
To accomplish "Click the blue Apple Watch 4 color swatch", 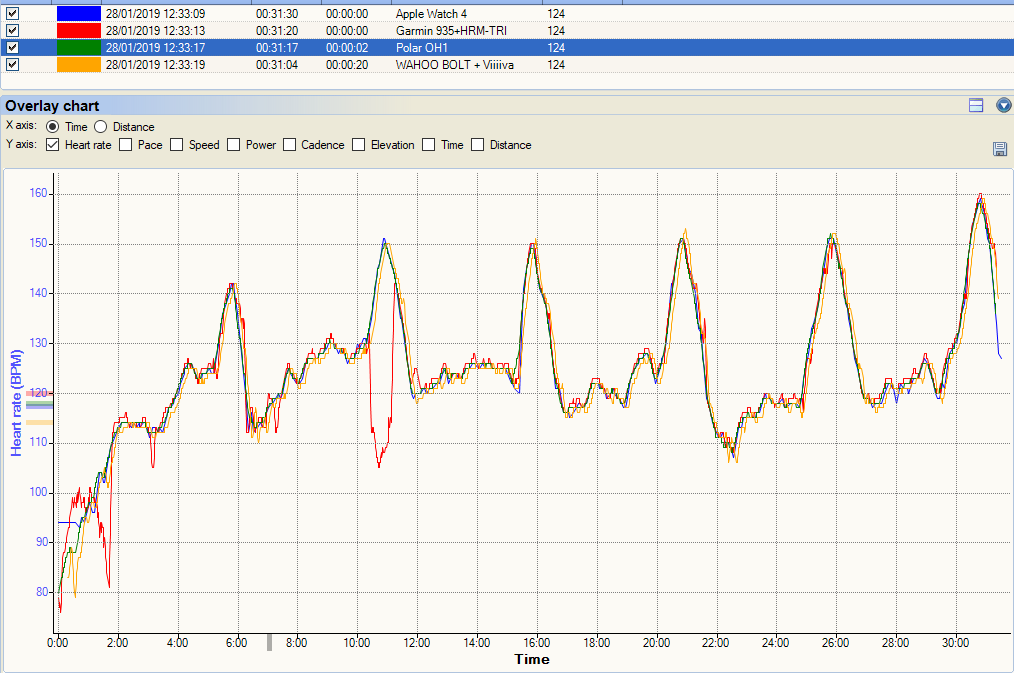I will (x=78, y=14).
